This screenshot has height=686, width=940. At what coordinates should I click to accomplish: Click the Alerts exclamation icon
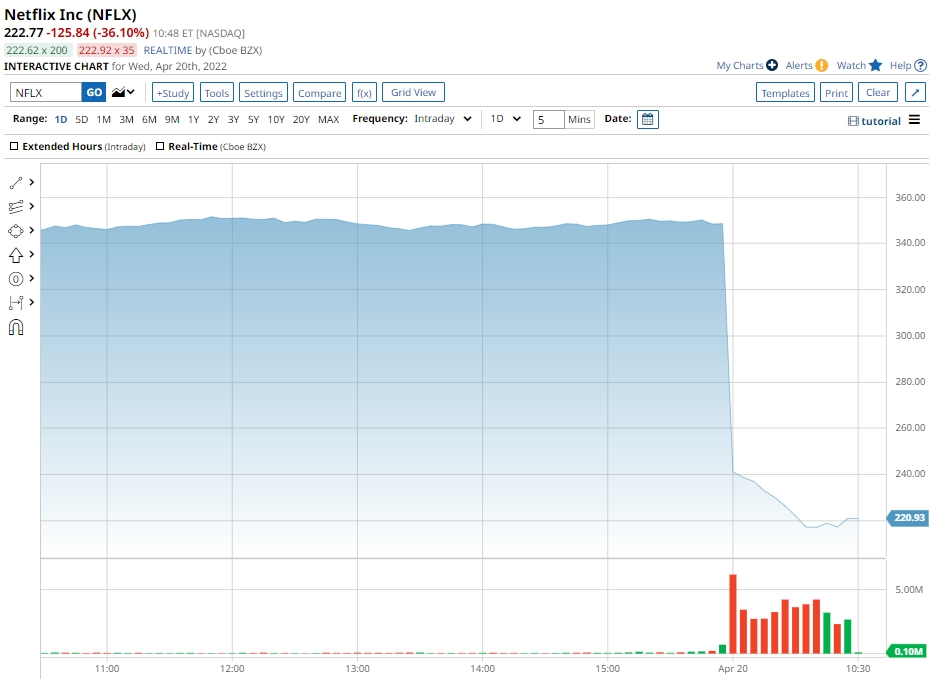point(821,65)
